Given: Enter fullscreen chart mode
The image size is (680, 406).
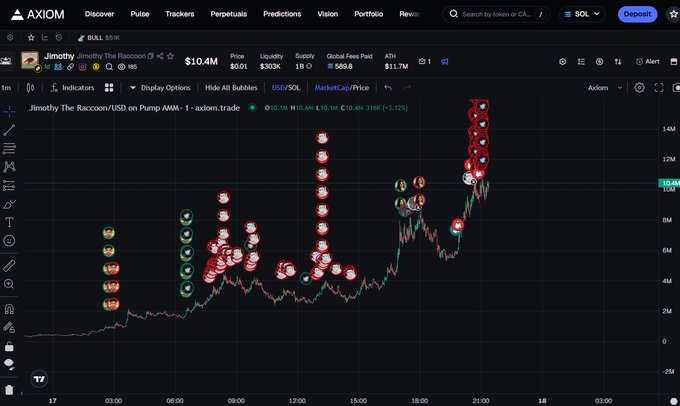Looking at the screenshot, I should [659, 88].
